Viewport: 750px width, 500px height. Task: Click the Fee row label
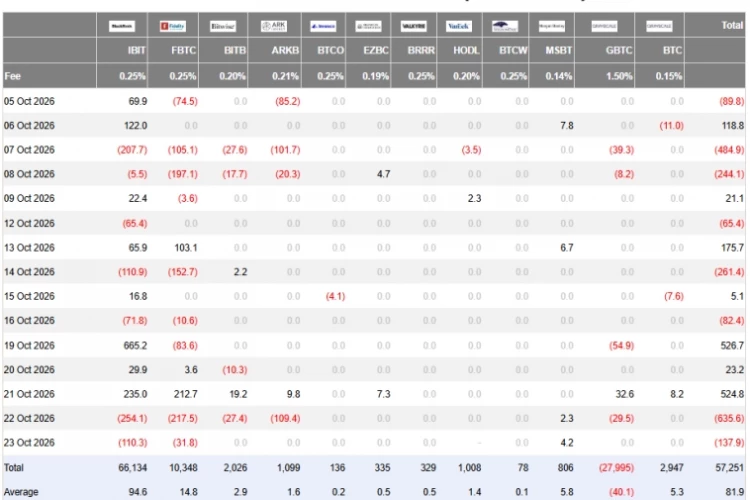coord(12,76)
